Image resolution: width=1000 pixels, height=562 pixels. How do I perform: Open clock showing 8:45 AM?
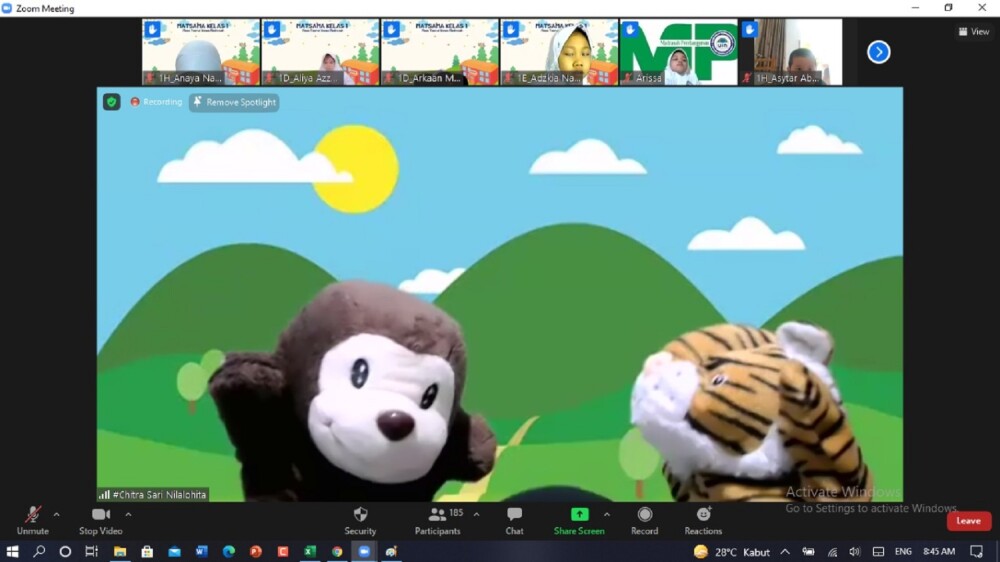(939, 551)
